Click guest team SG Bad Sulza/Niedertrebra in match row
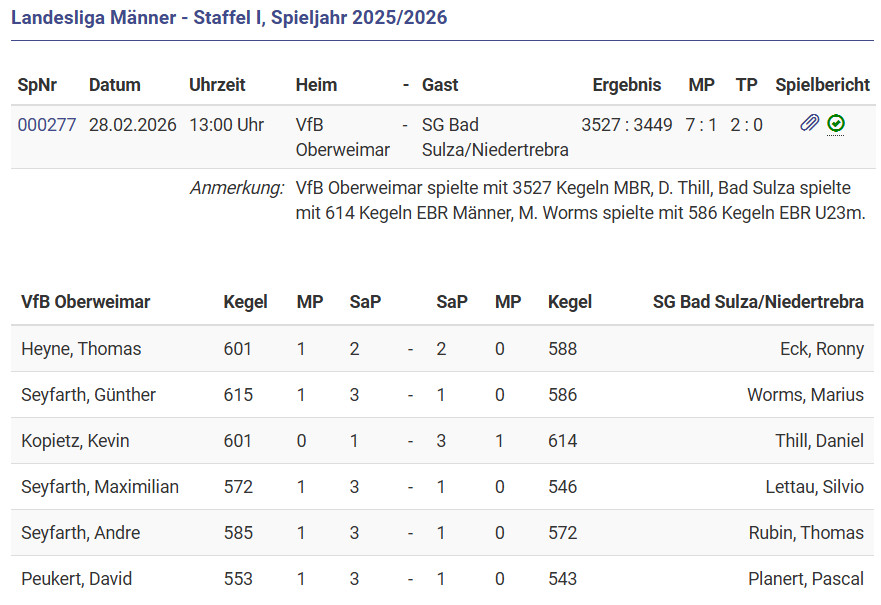This screenshot has width=881, height=605. (x=495, y=137)
